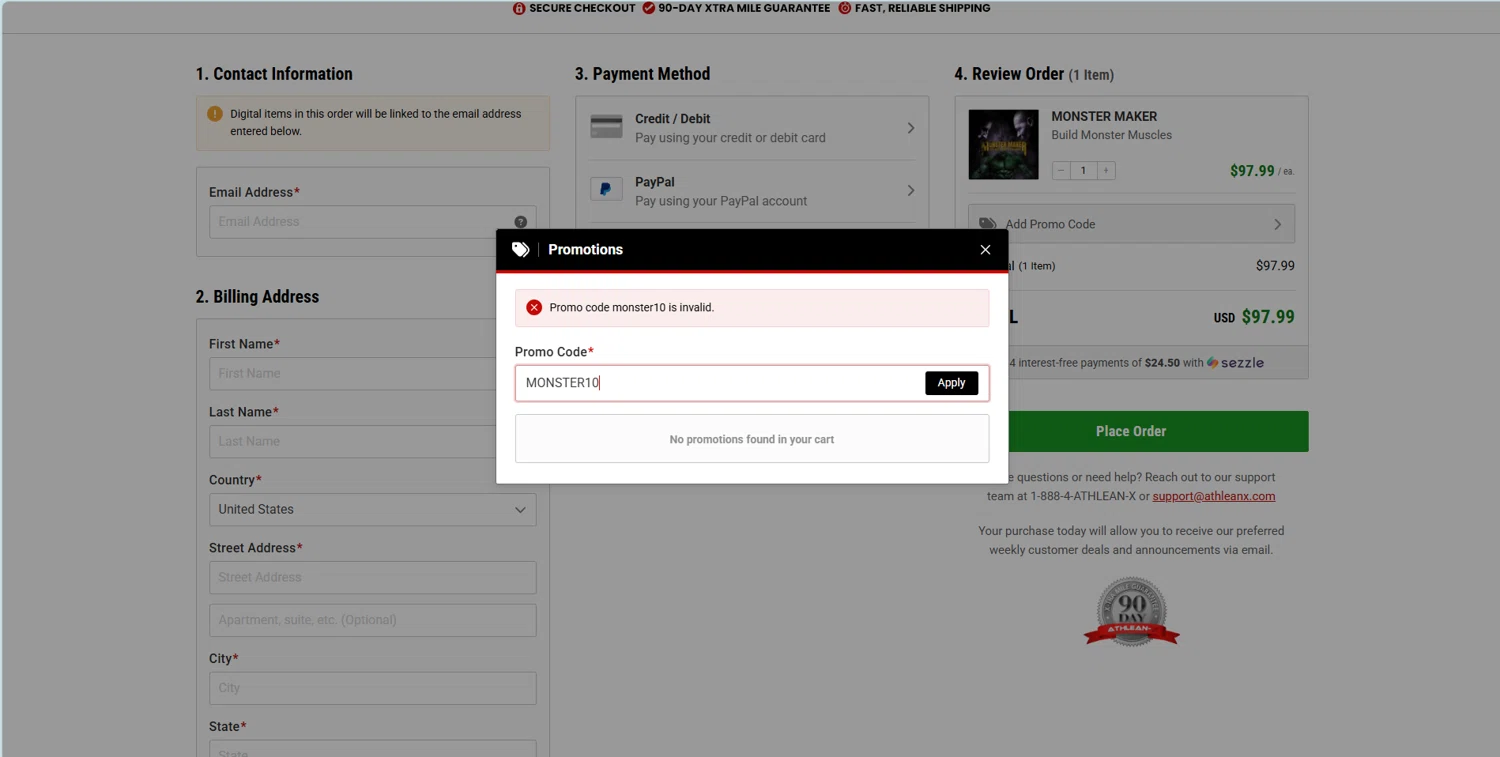Open the Add Promo Code row
The height and width of the screenshot is (757, 1500).
pos(1131,224)
